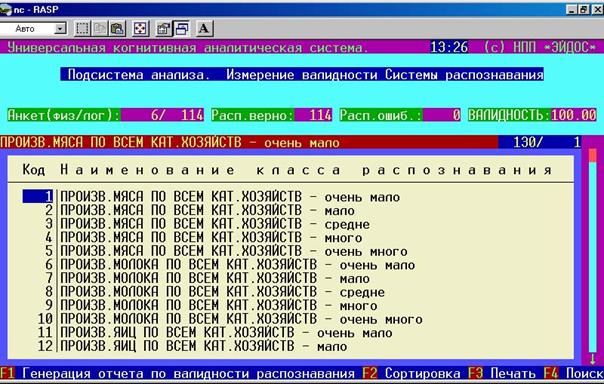Open the console Properties icon
This screenshot has width=604, height=384.
coord(163,29)
